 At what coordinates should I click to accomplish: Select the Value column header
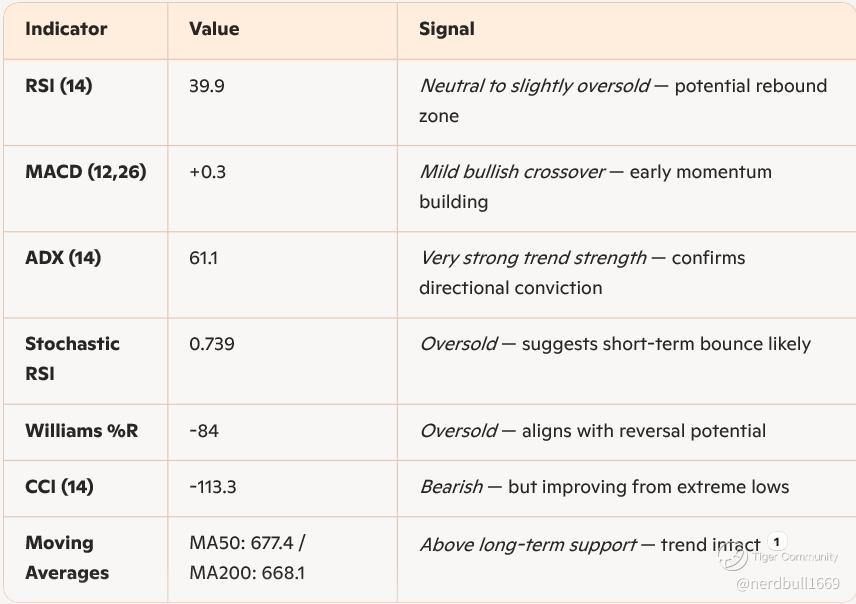coord(214,29)
